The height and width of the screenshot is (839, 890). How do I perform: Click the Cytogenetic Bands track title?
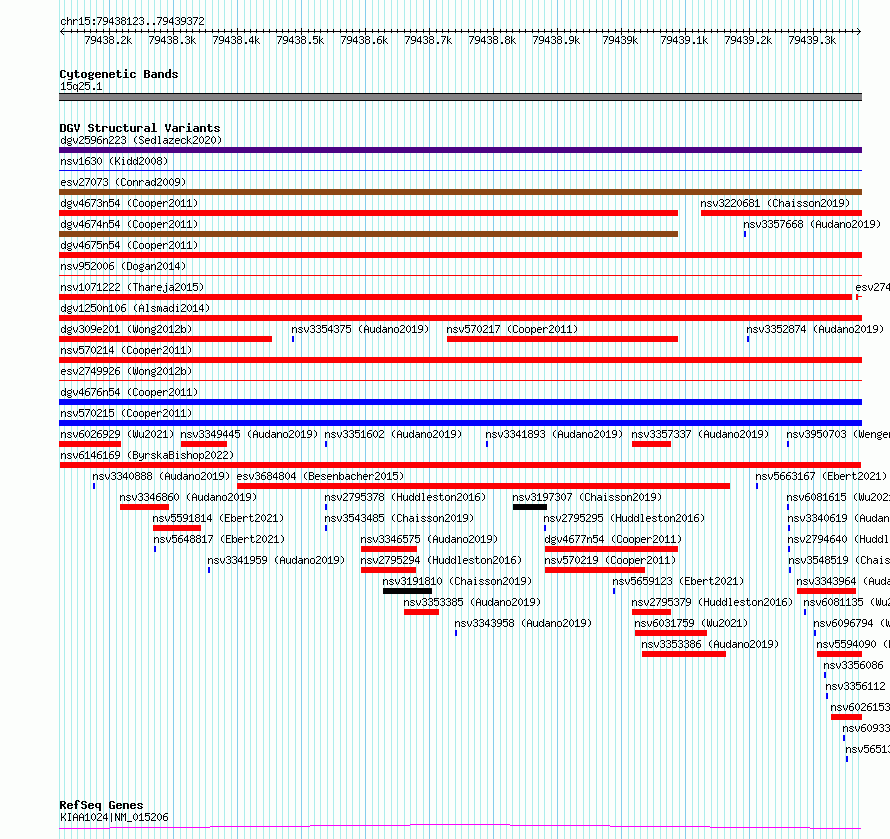(x=119, y=74)
